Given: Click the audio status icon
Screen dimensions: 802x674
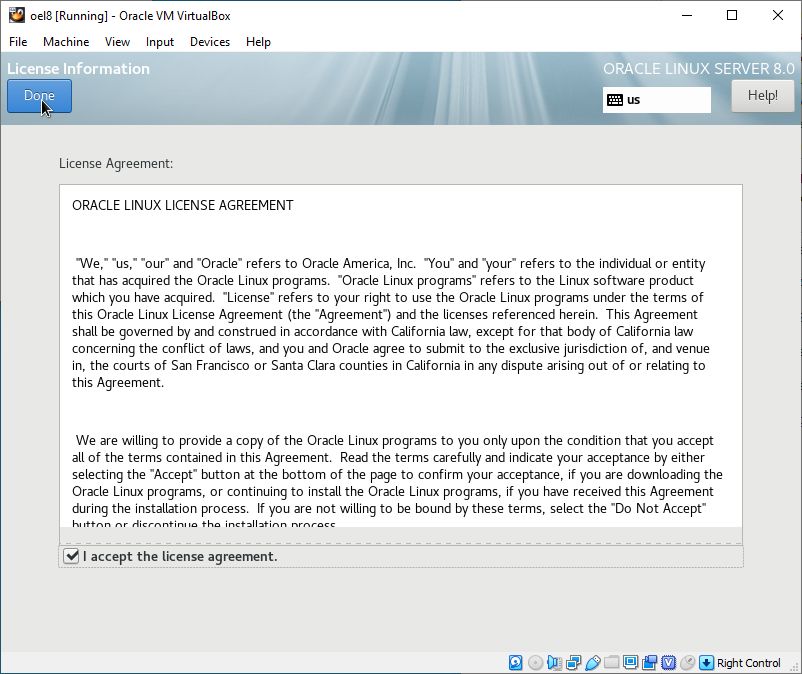Looking at the screenshot, I should click(554, 663).
